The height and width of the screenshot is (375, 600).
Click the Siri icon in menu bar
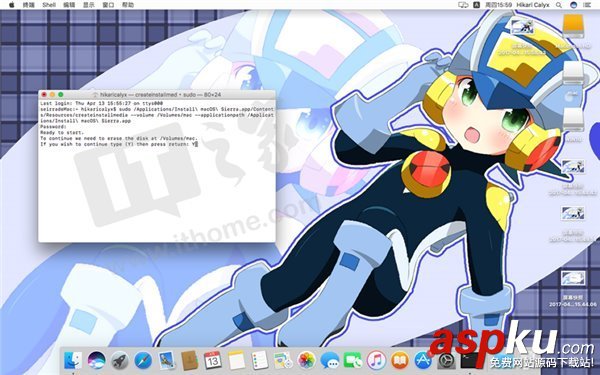[573, 5]
